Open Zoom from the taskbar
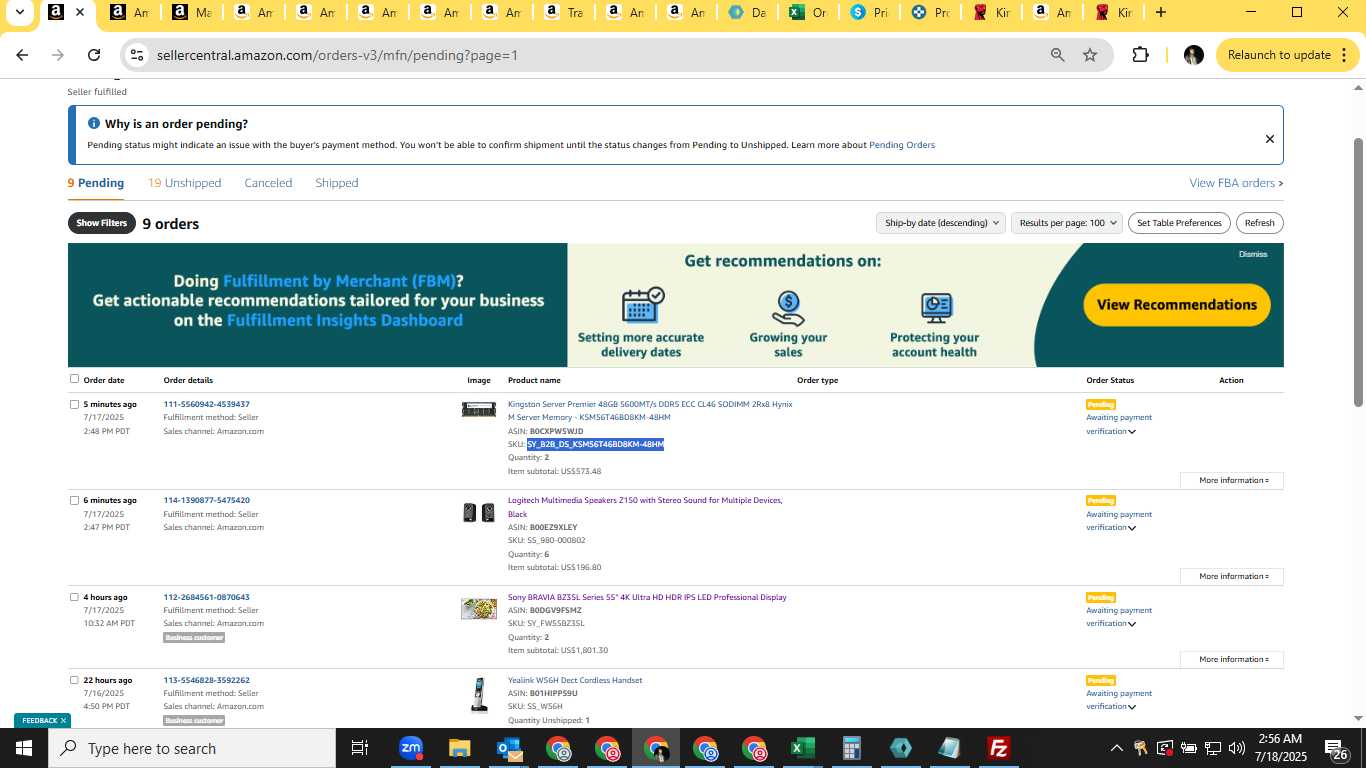Screen dimensions: 1366x768 [x=410, y=748]
